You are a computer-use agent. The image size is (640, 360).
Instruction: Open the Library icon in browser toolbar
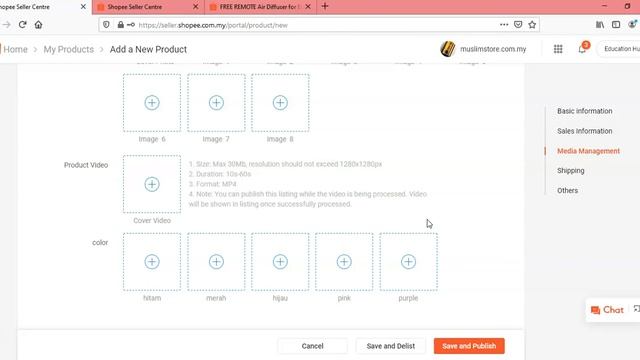(x=600, y=24)
